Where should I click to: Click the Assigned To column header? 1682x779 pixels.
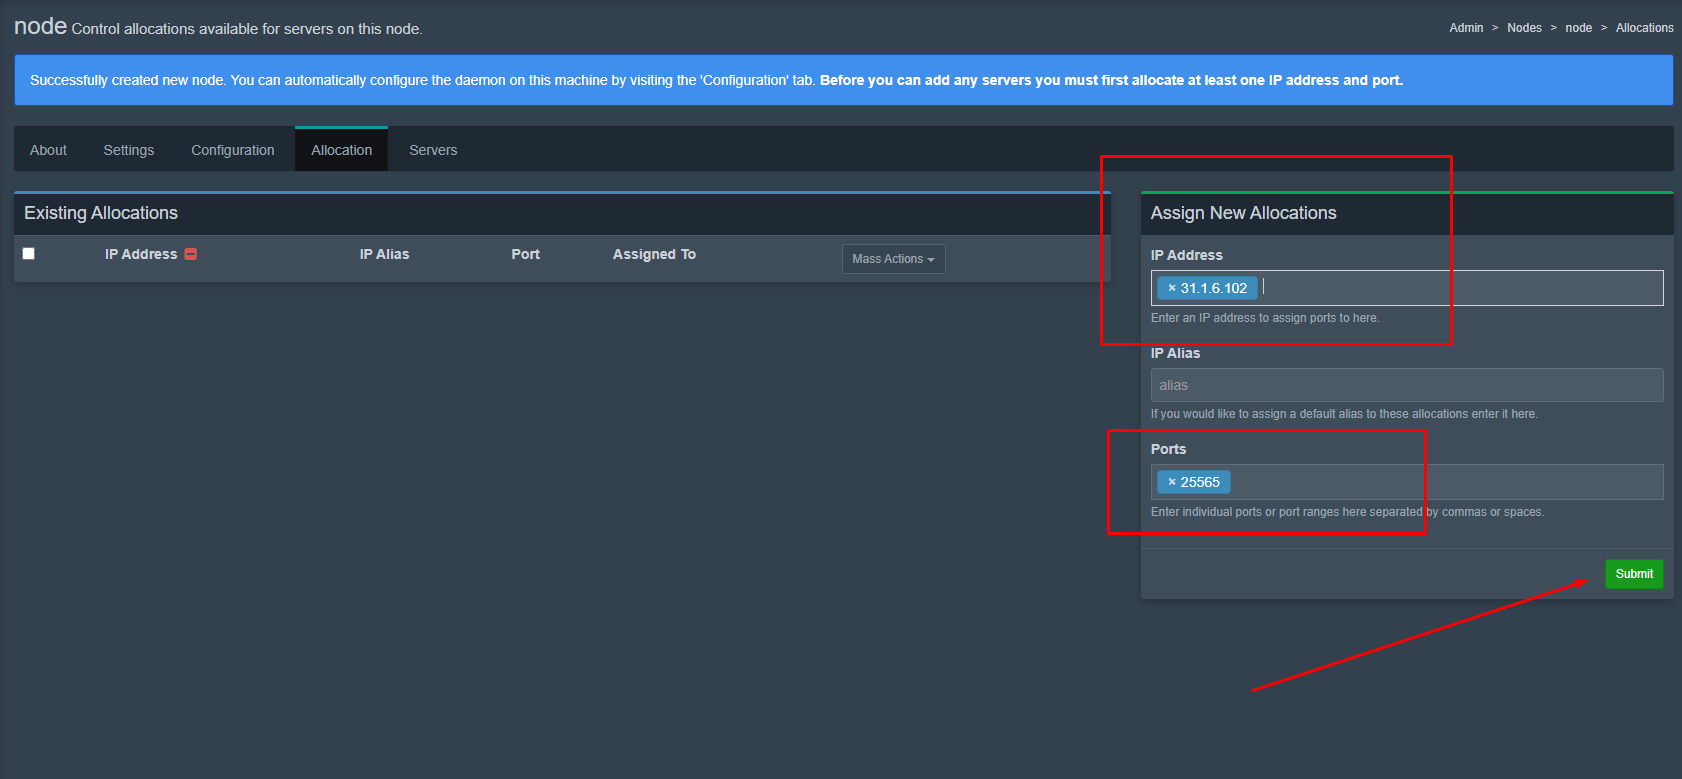654,254
